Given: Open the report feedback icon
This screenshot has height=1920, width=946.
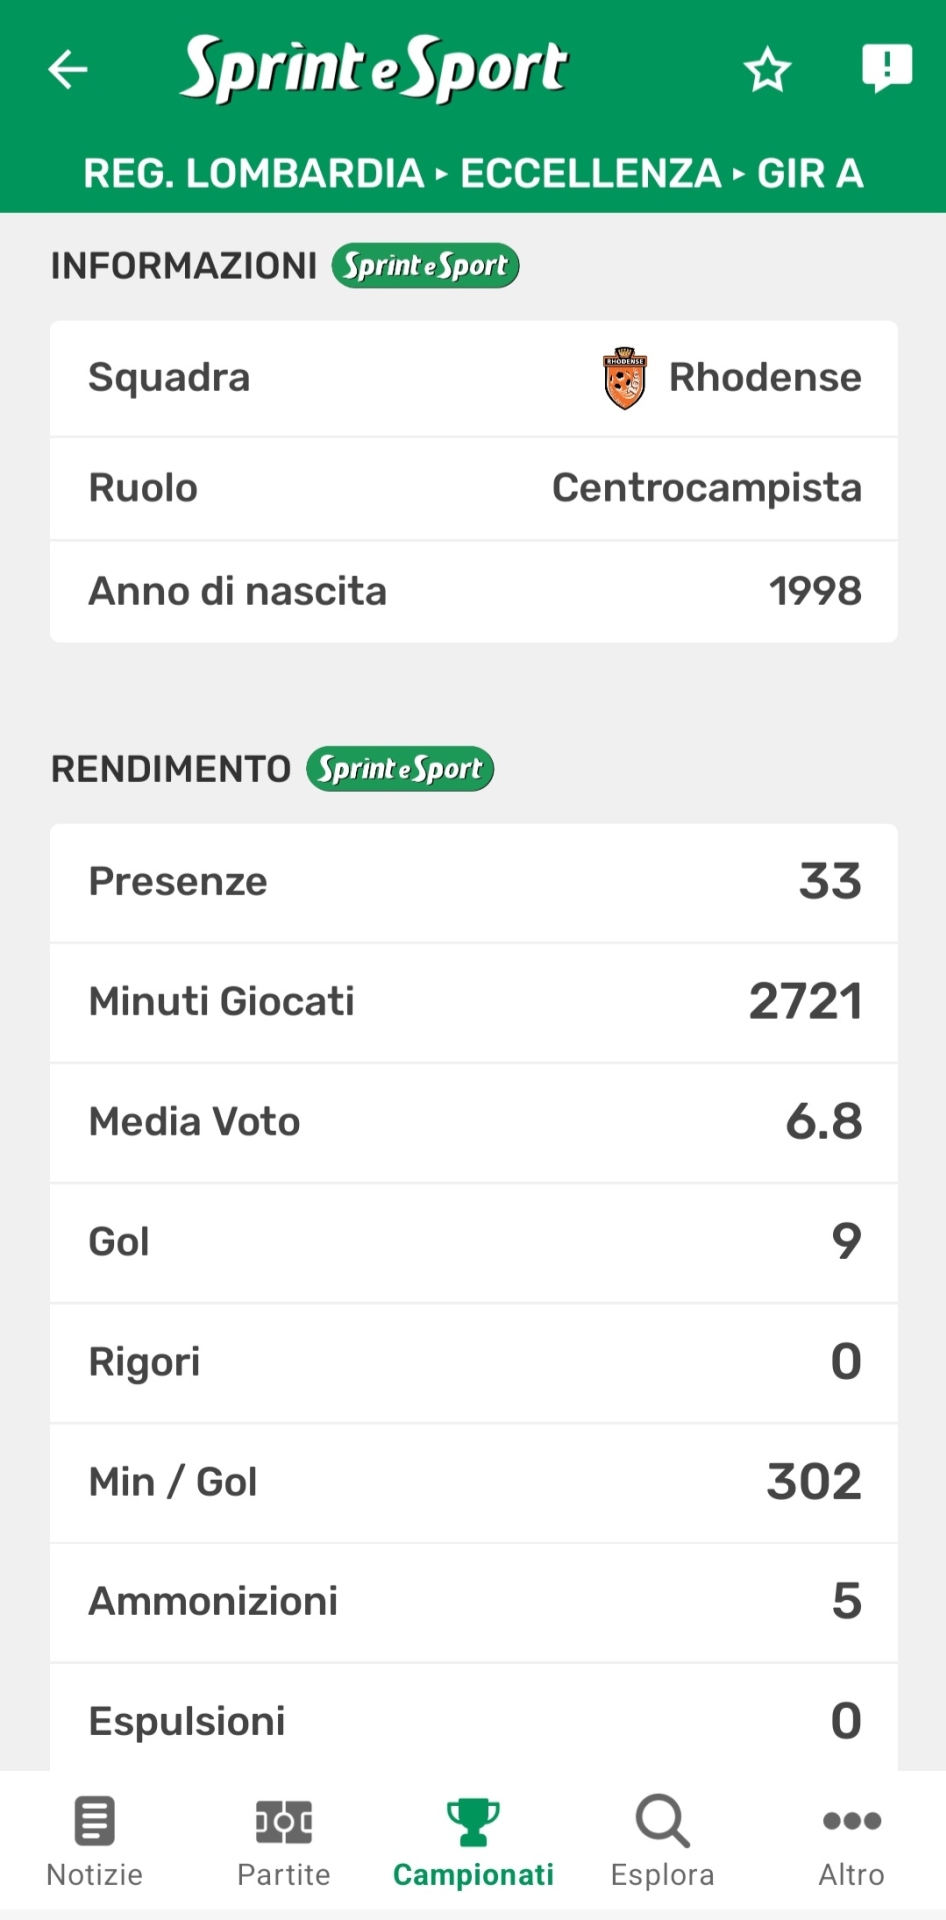Looking at the screenshot, I should click(886, 68).
